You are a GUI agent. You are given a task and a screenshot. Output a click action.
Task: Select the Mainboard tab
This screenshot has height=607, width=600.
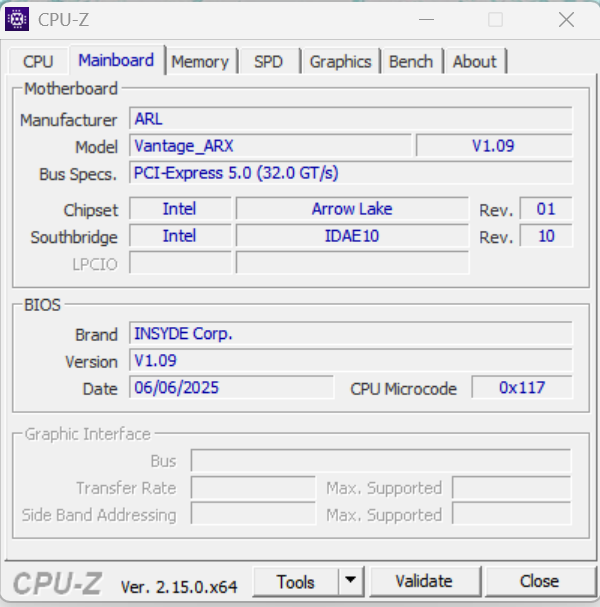point(116,60)
